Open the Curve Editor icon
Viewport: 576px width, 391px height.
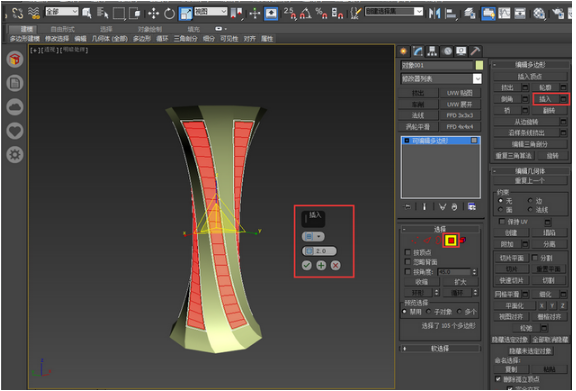click(x=504, y=14)
